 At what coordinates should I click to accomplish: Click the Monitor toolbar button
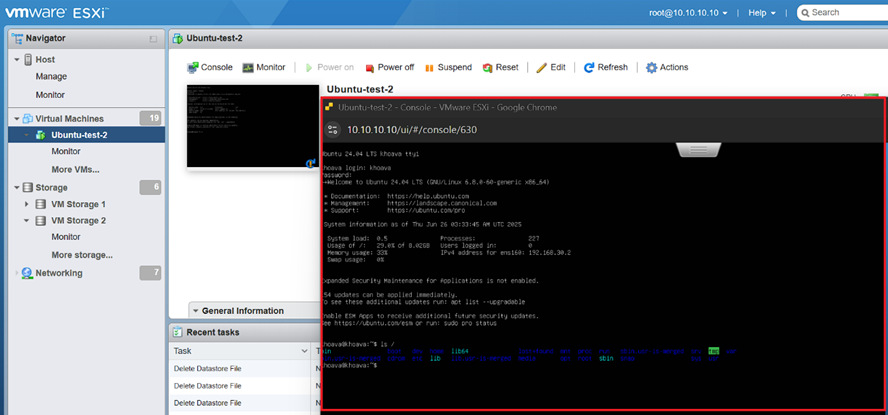point(263,67)
